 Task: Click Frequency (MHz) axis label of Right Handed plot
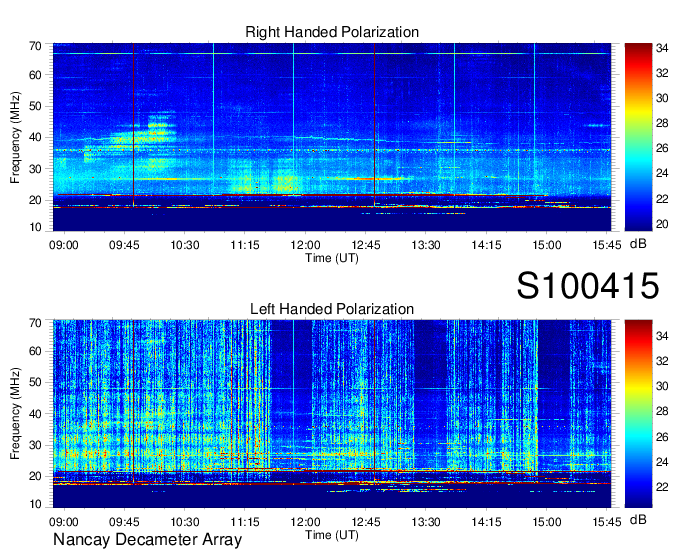[x=15, y=137]
